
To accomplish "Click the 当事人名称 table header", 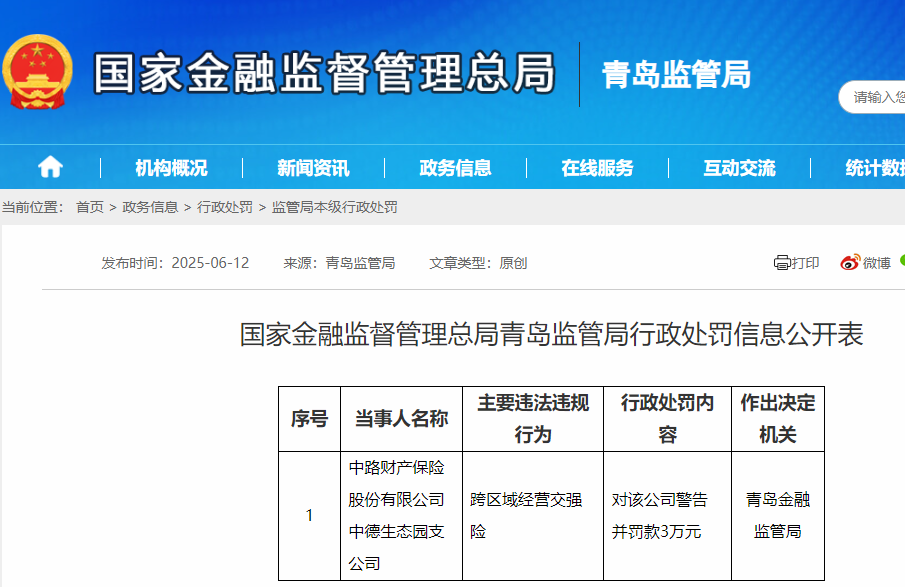I will coord(402,419).
